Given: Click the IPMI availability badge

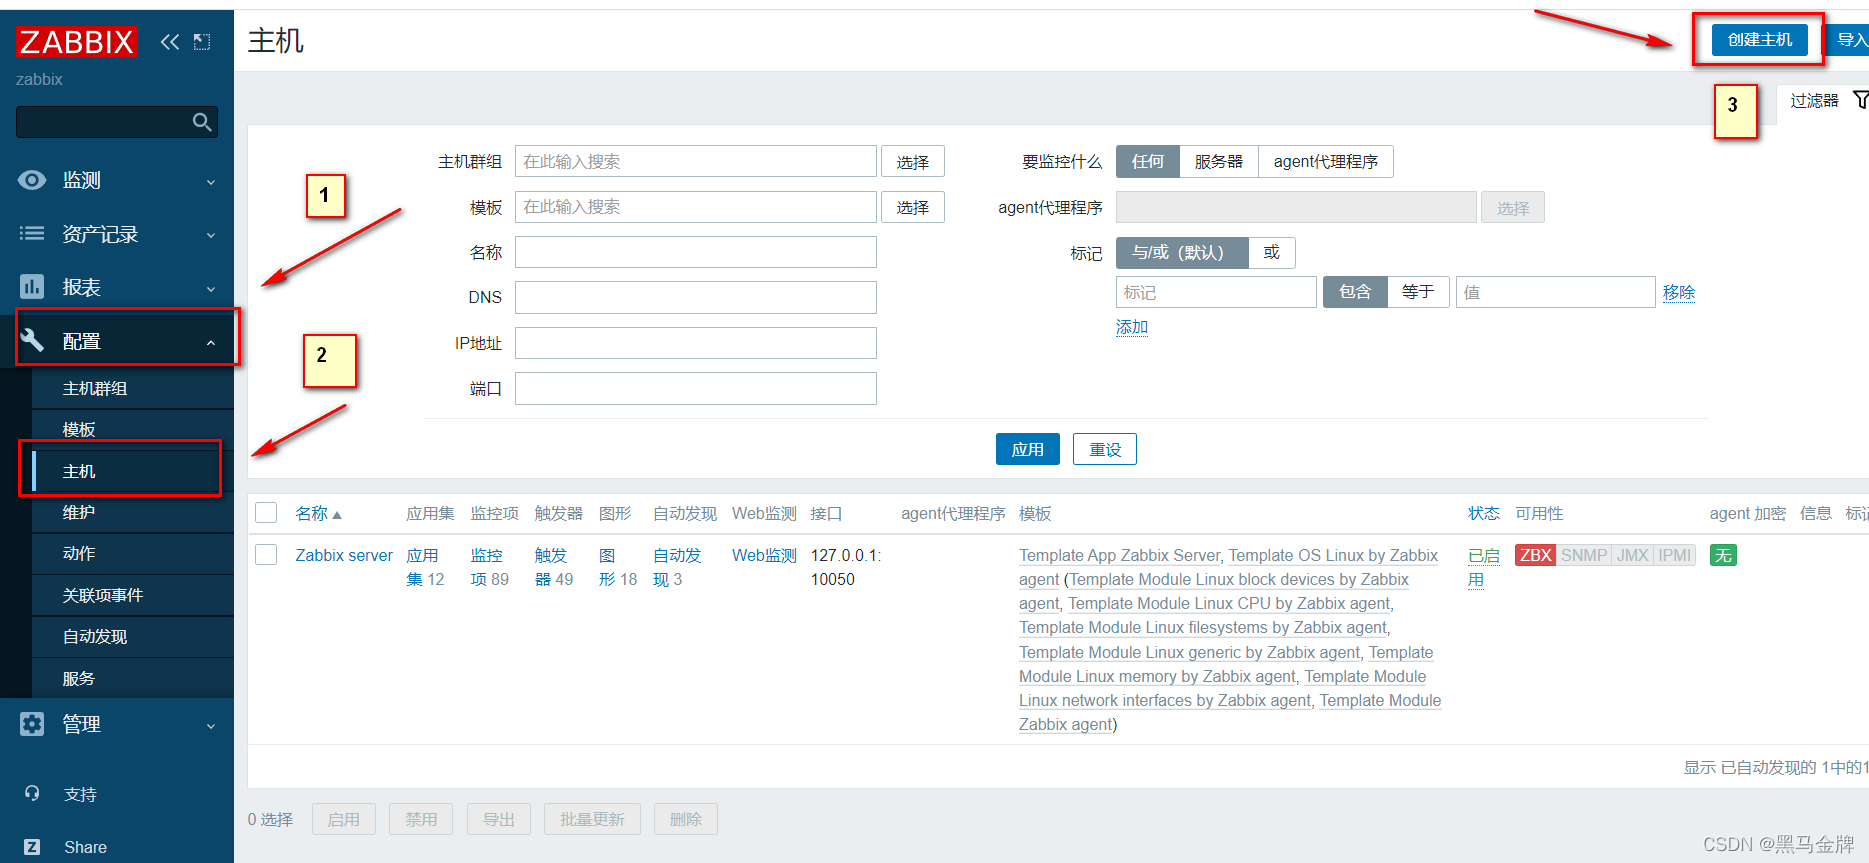Looking at the screenshot, I should (x=1675, y=555).
